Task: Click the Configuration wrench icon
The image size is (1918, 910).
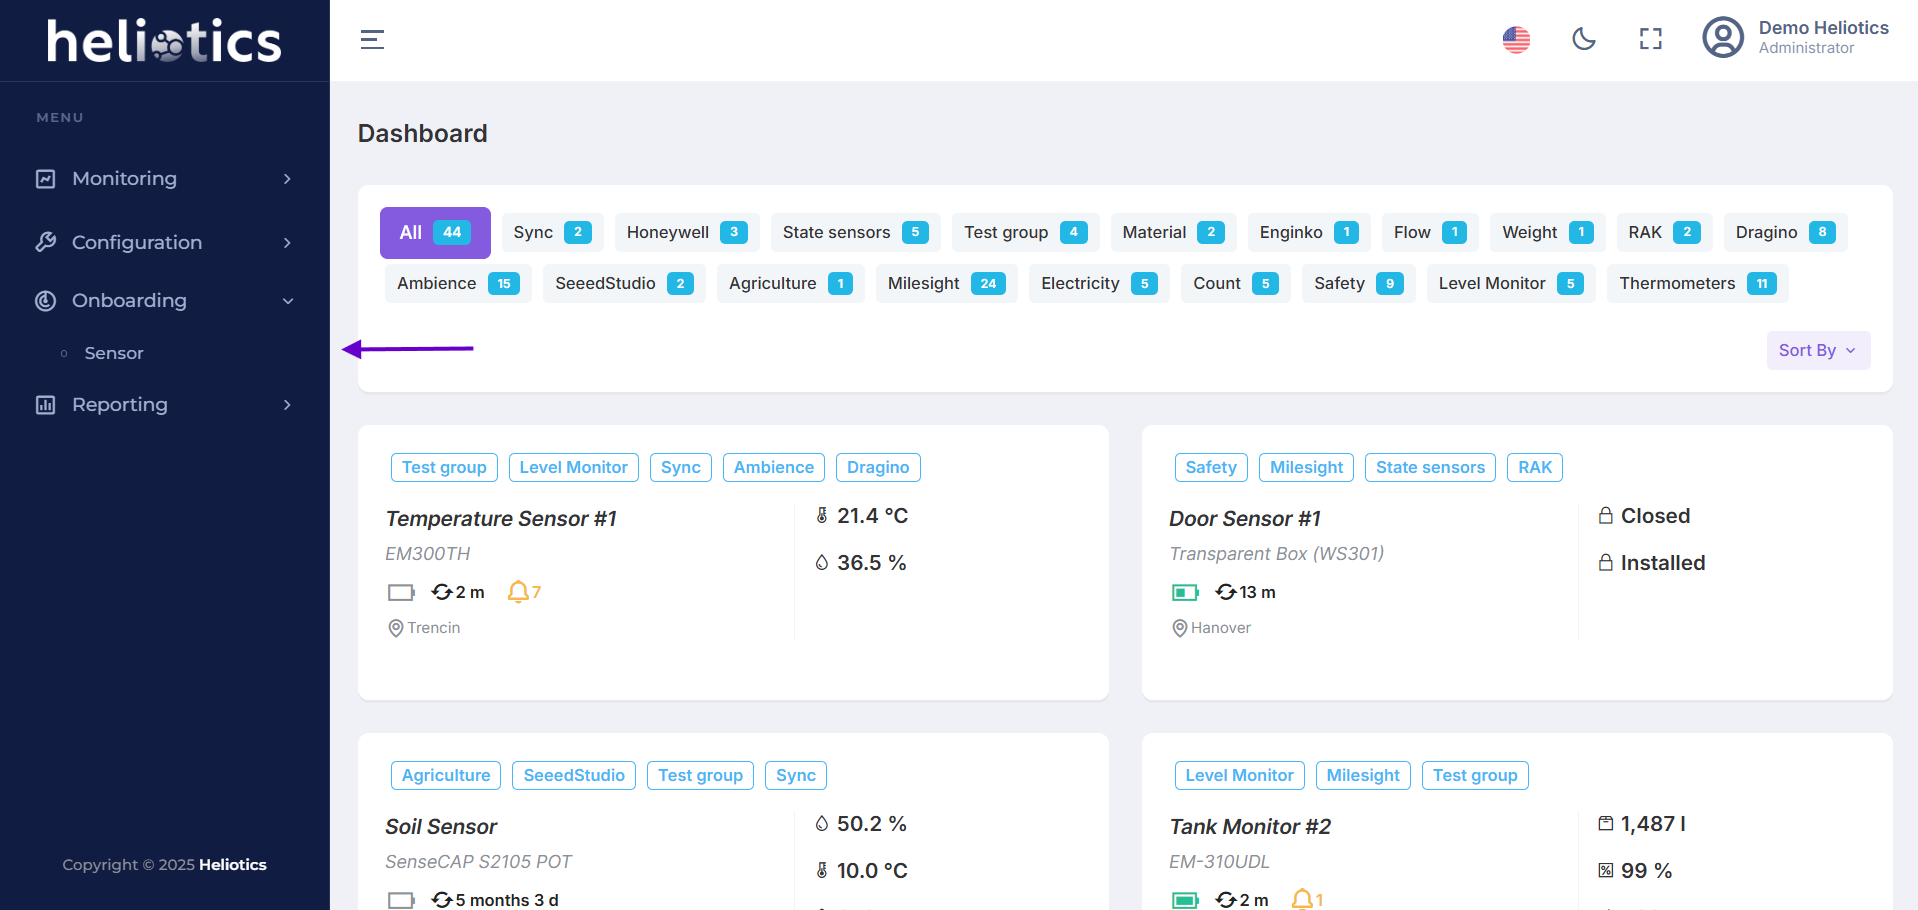Action: 46,242
